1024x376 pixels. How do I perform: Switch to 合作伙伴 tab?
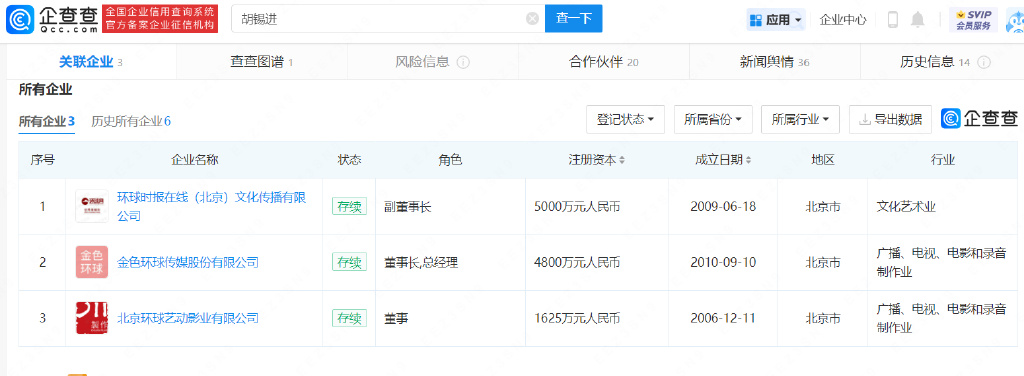[x=603, y=62]
